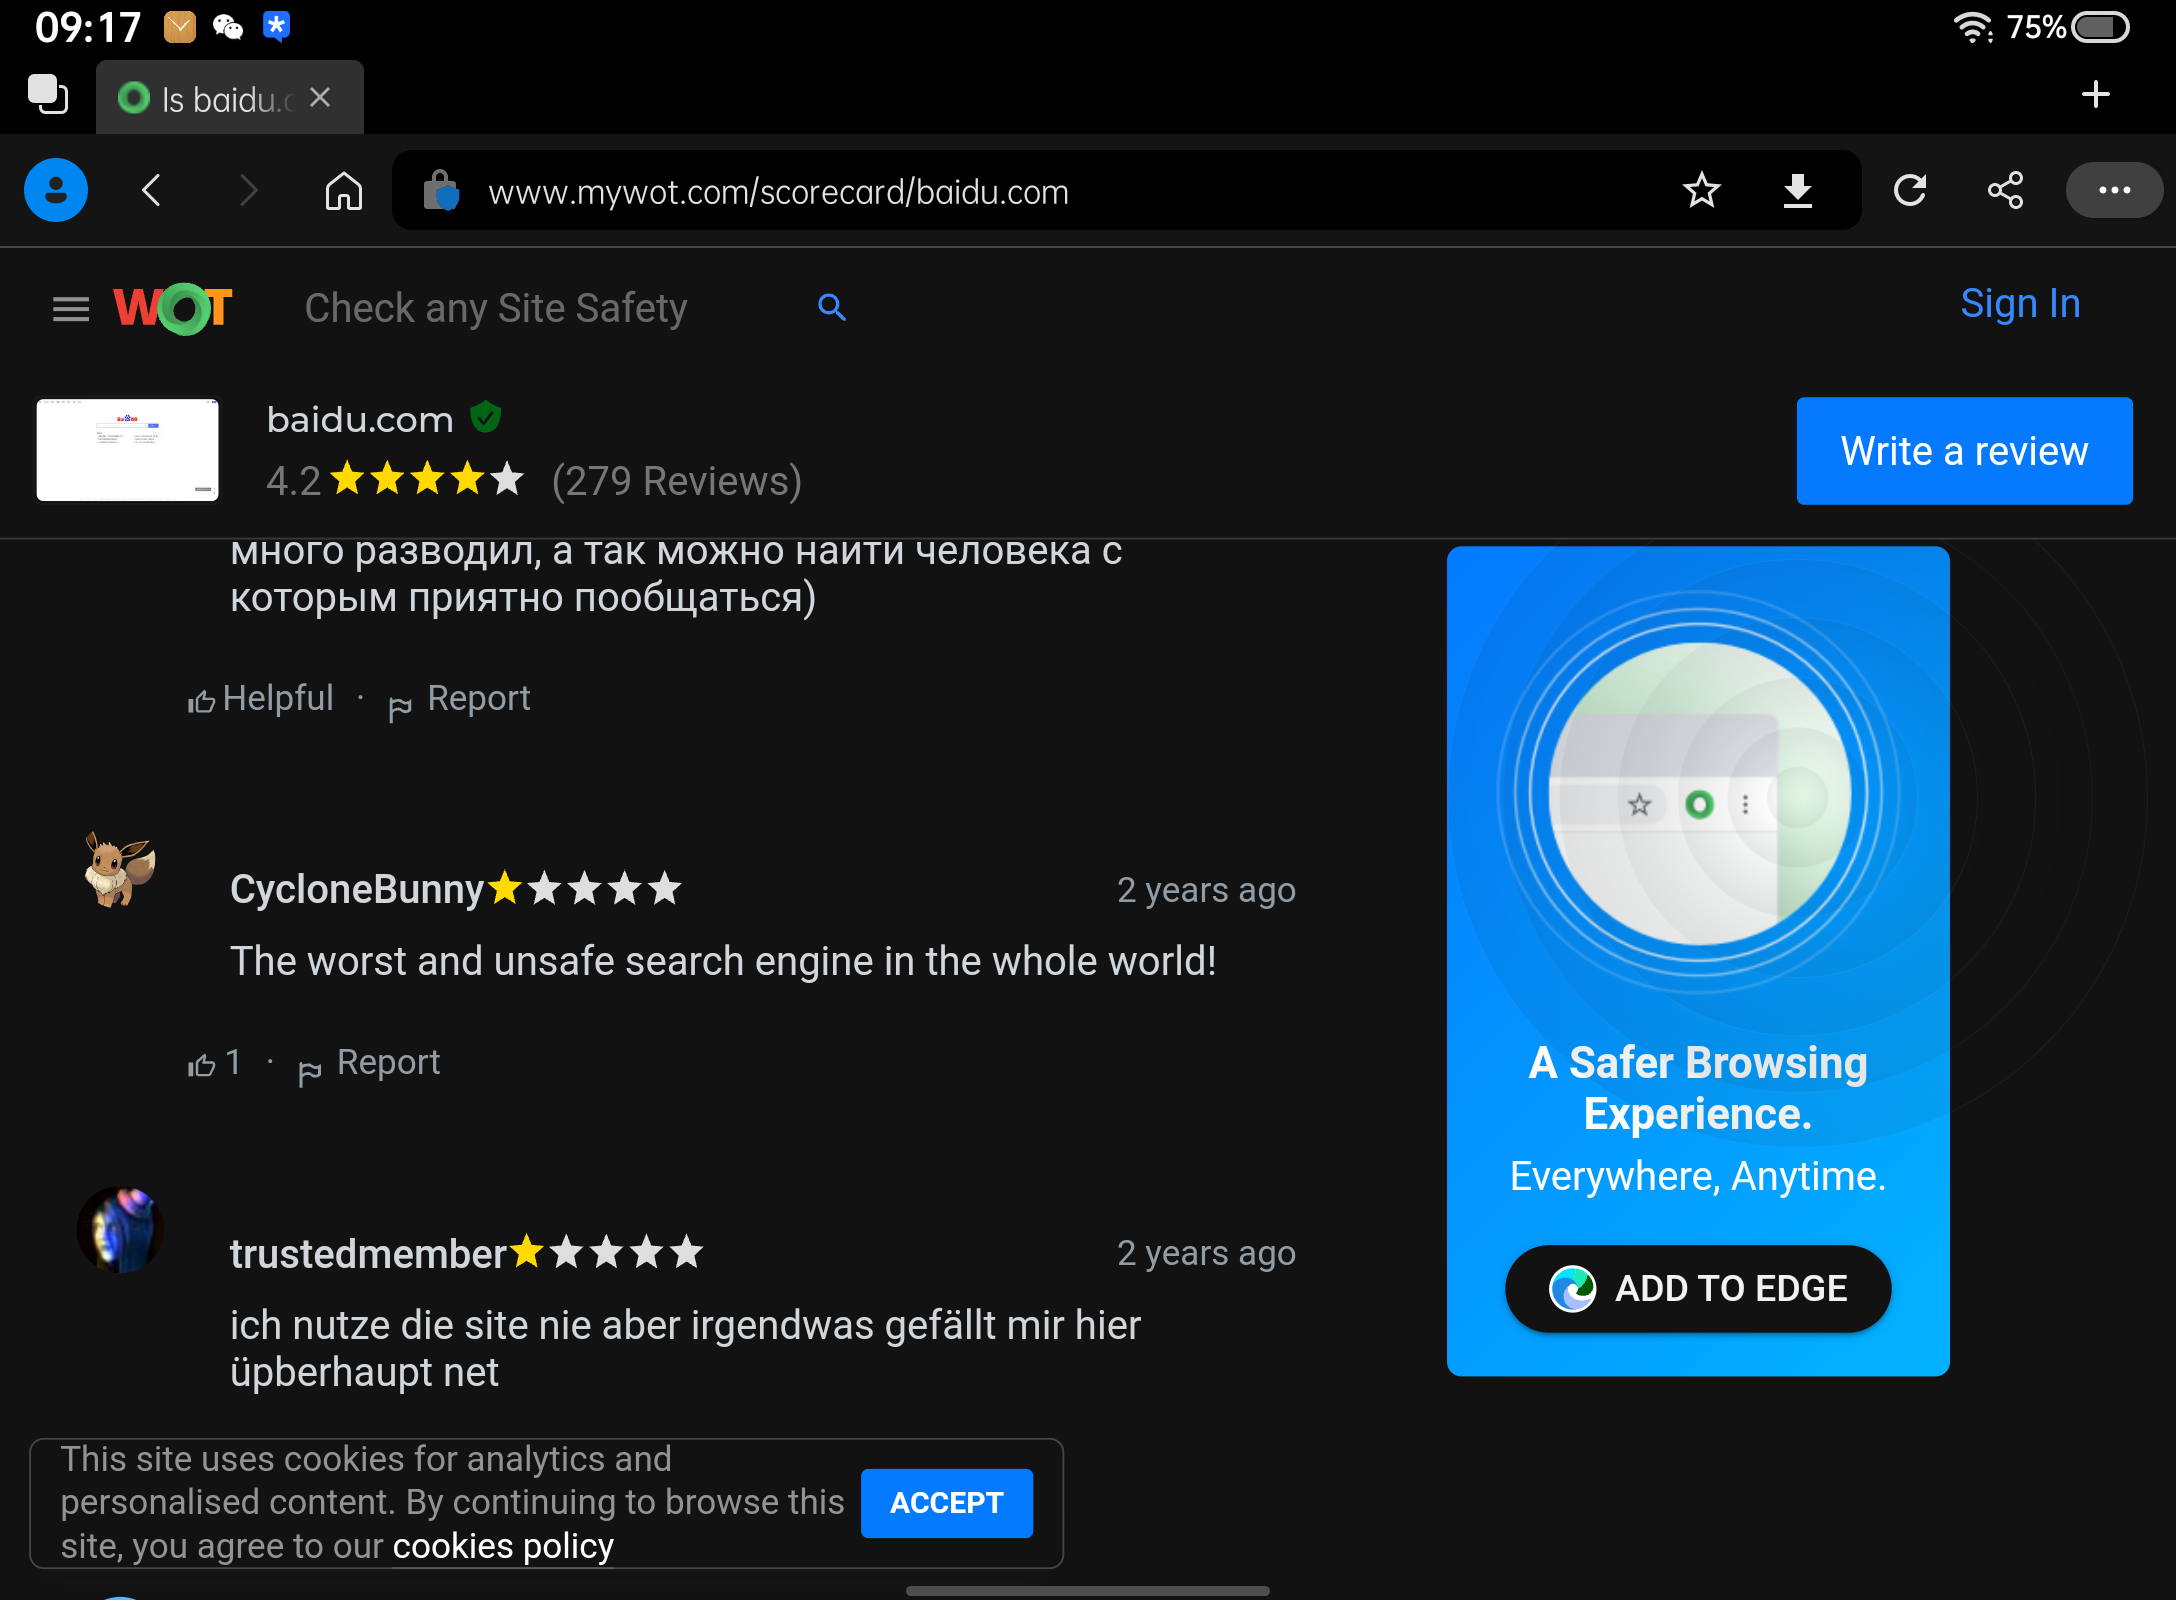The height and width of the screenshot is (1600, 2176).
Task: Accept the cookies notice
Action: 946,1503
